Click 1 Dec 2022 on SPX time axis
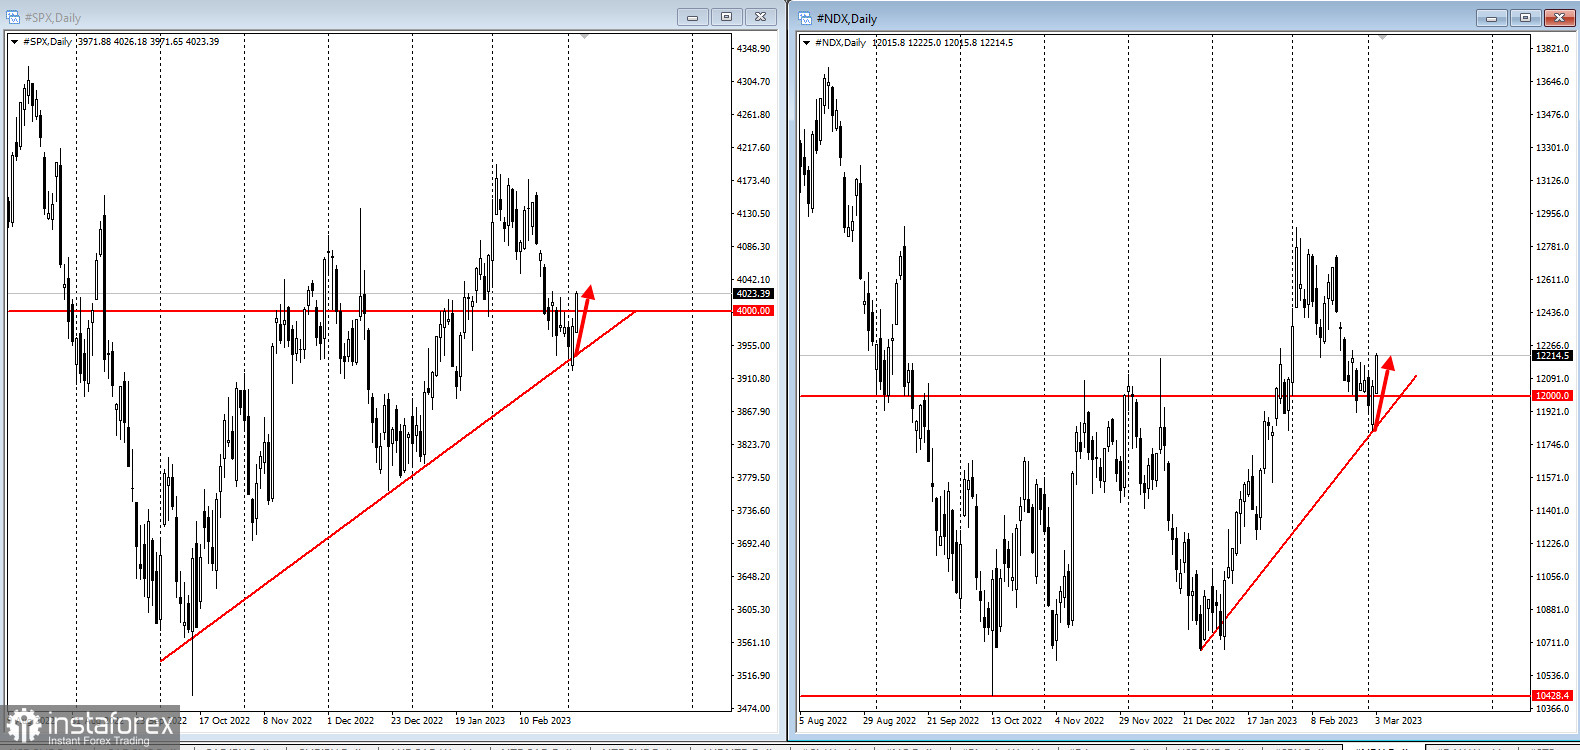This screenshot has height=750, width=1580. [x=350, y=721]
